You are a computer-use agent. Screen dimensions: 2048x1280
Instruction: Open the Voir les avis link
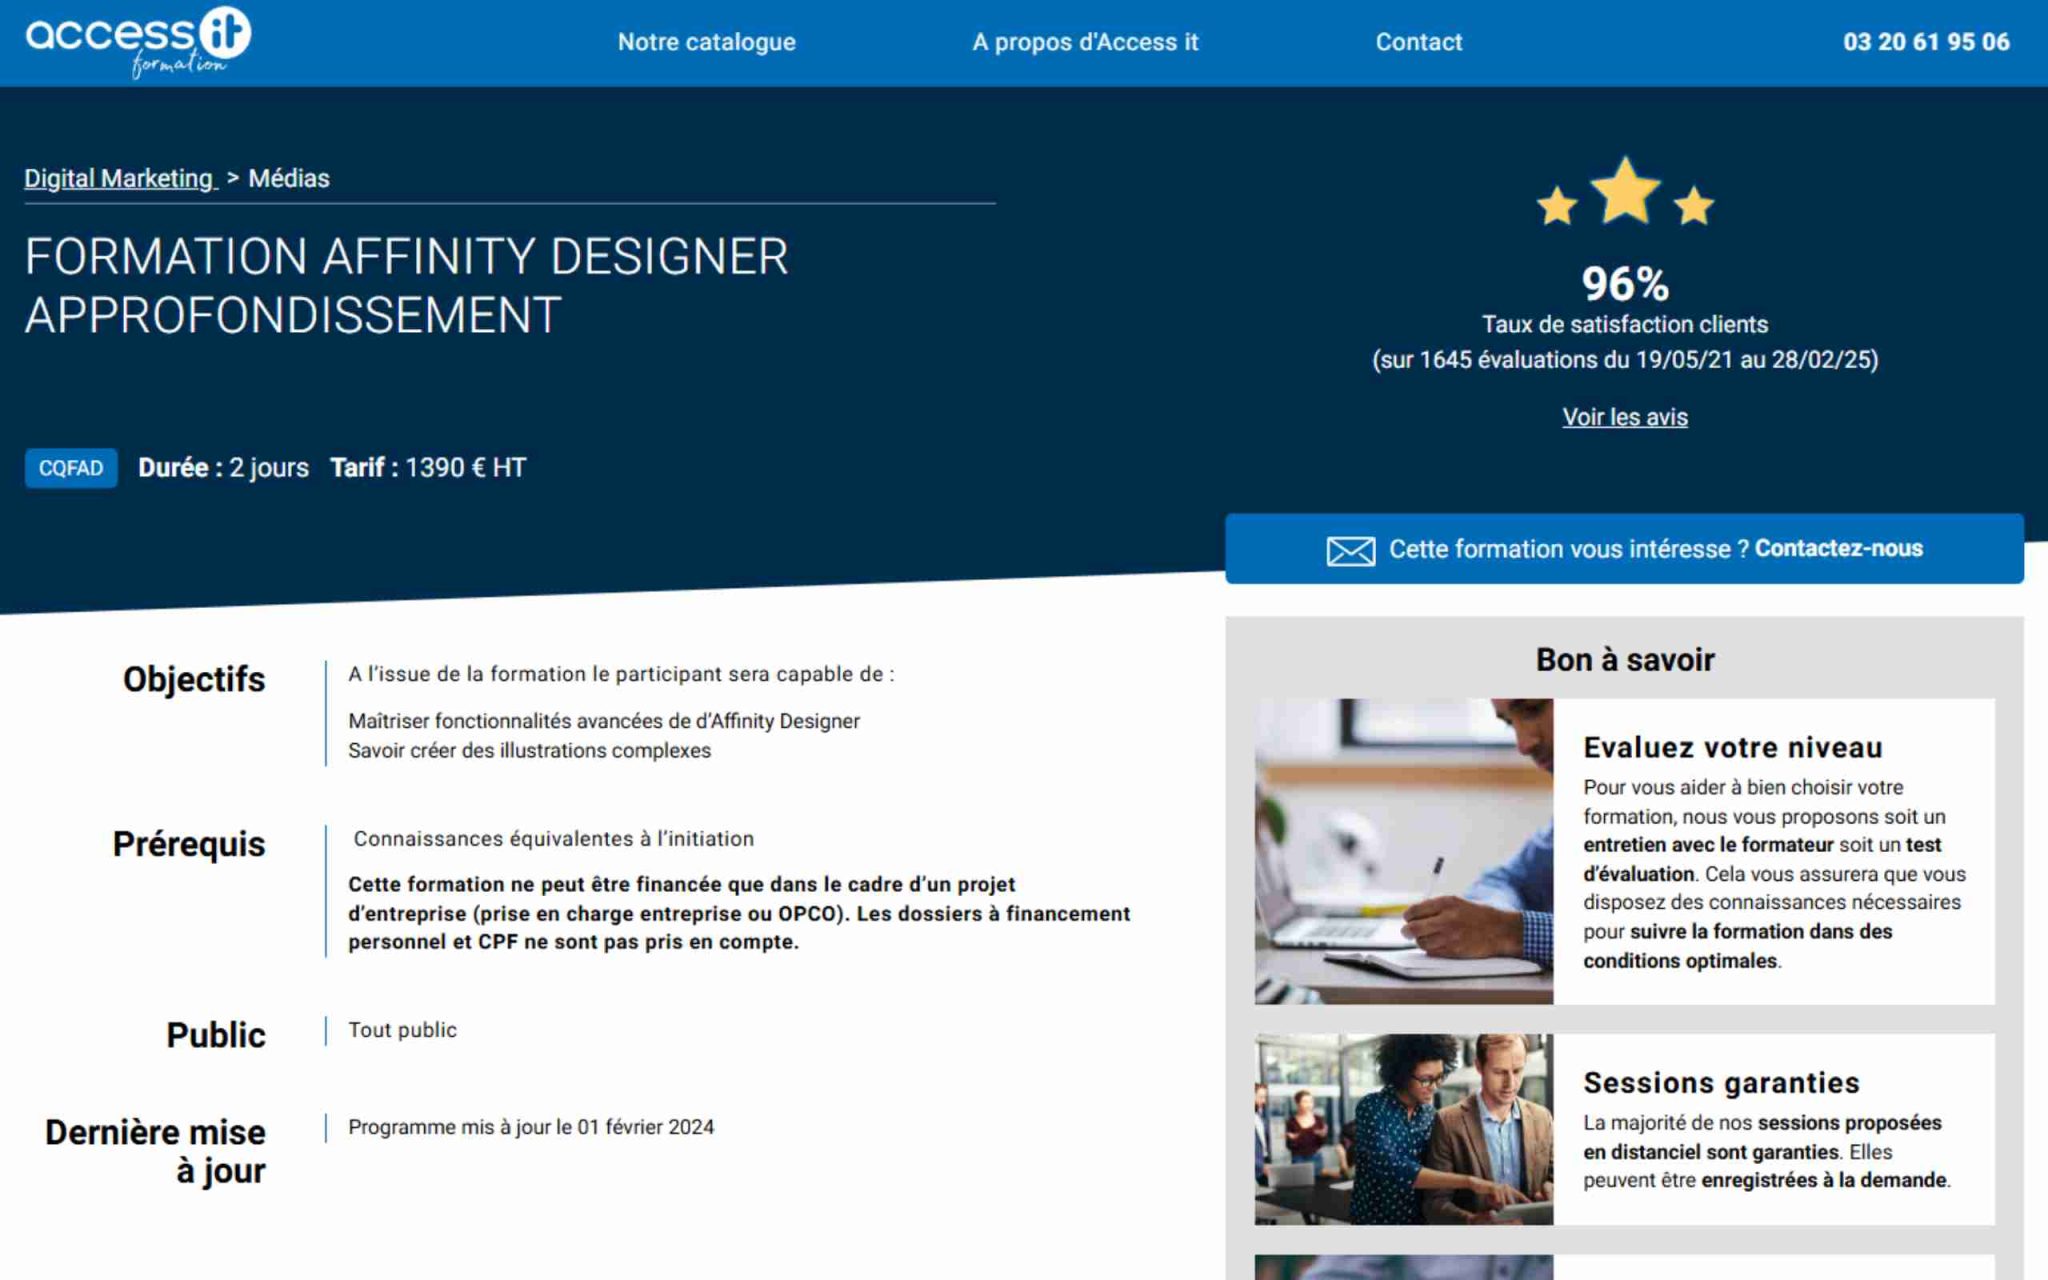click(x=1625, y=417)
